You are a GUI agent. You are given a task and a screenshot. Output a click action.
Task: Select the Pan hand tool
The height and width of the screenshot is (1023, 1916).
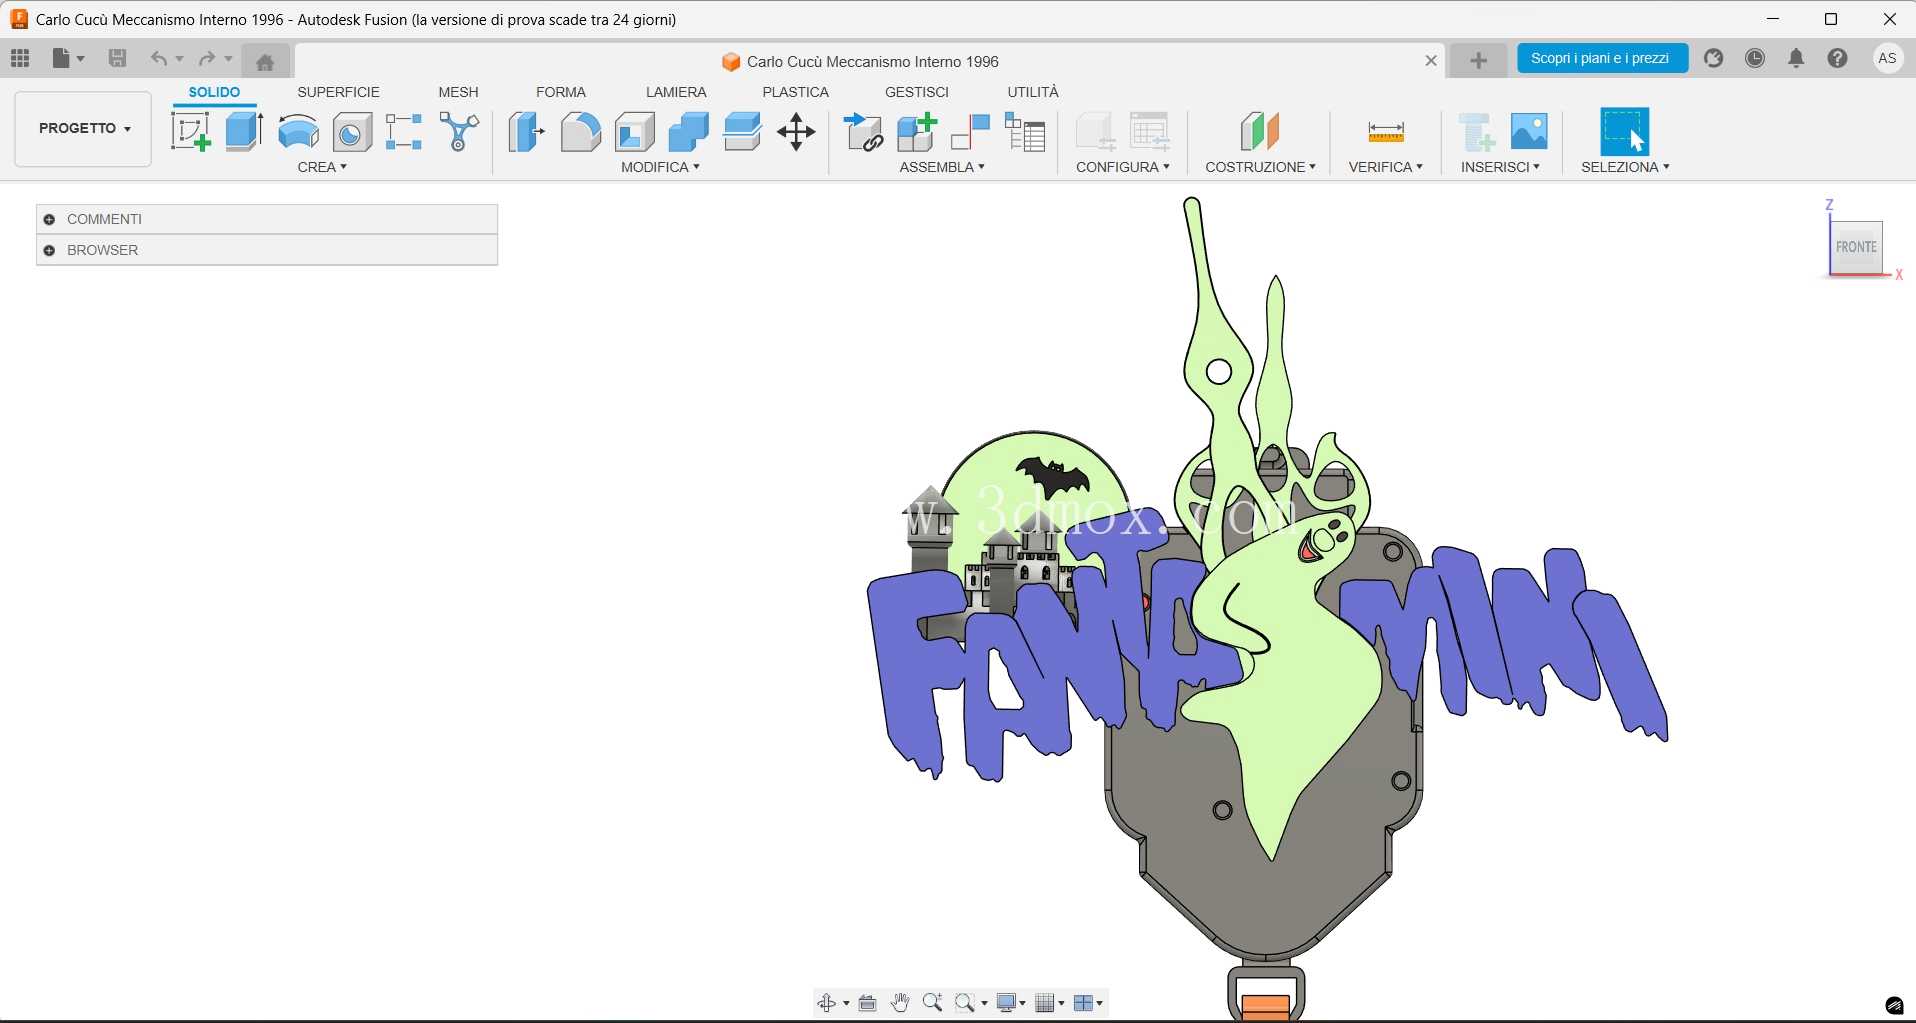900,1003
